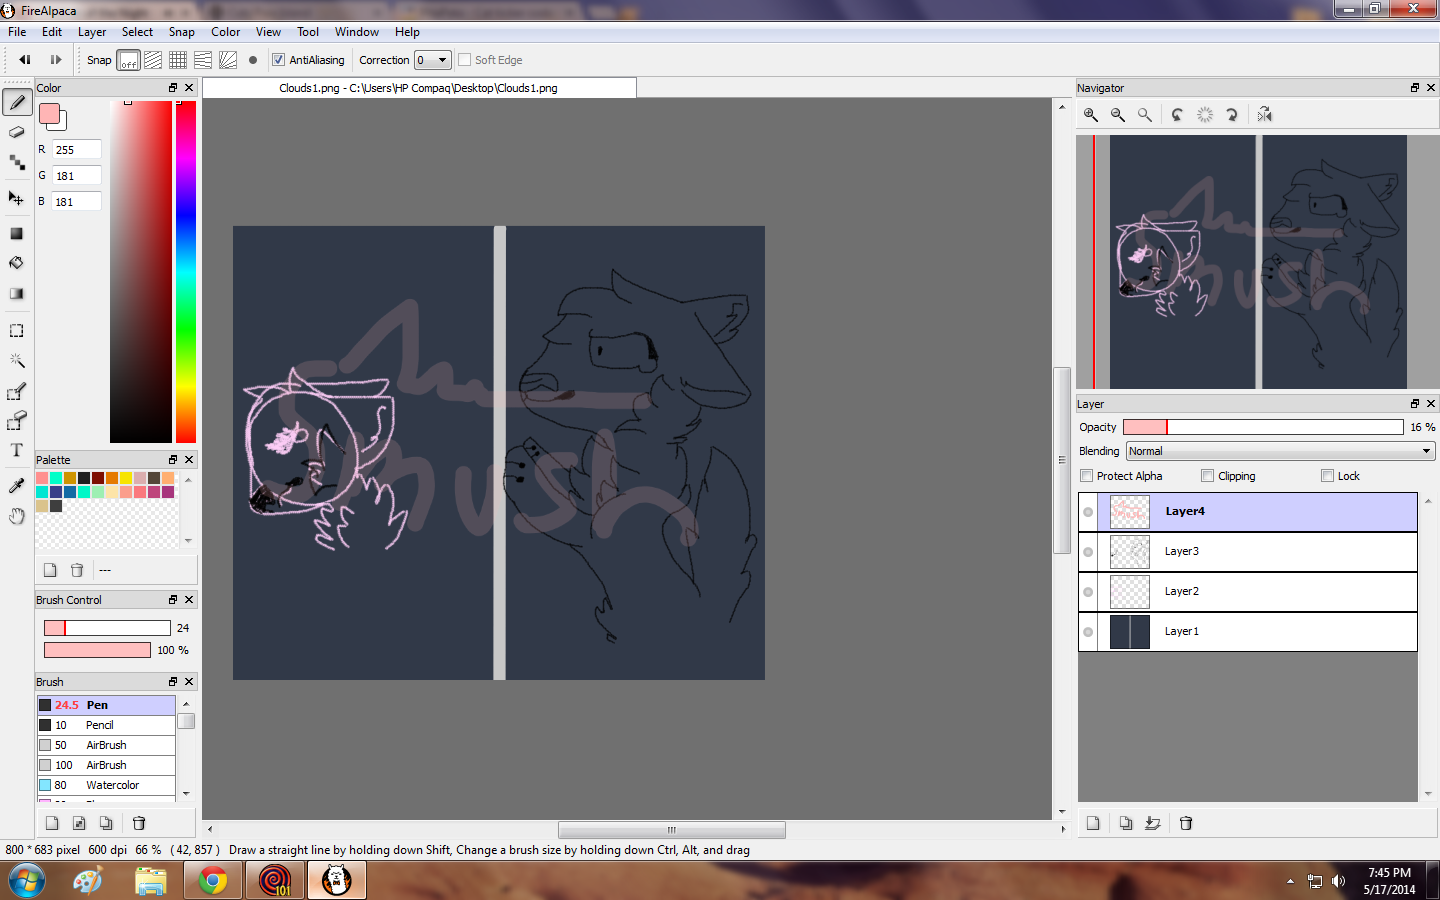The height and width of the screenshot is (900, 1440).
Task: Toggle visibility of Layer4
Action: (x=1088, y=512)
